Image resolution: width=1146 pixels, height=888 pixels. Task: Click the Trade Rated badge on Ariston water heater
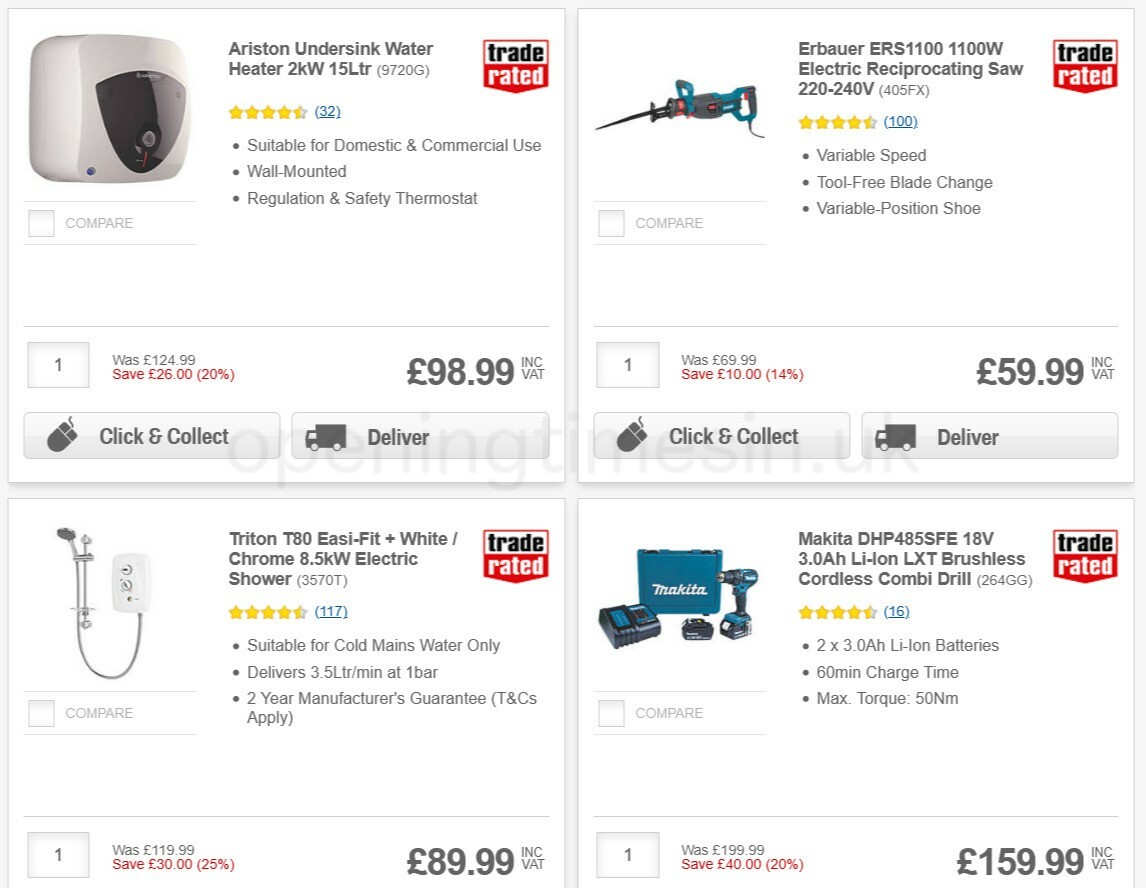[515, 65]
